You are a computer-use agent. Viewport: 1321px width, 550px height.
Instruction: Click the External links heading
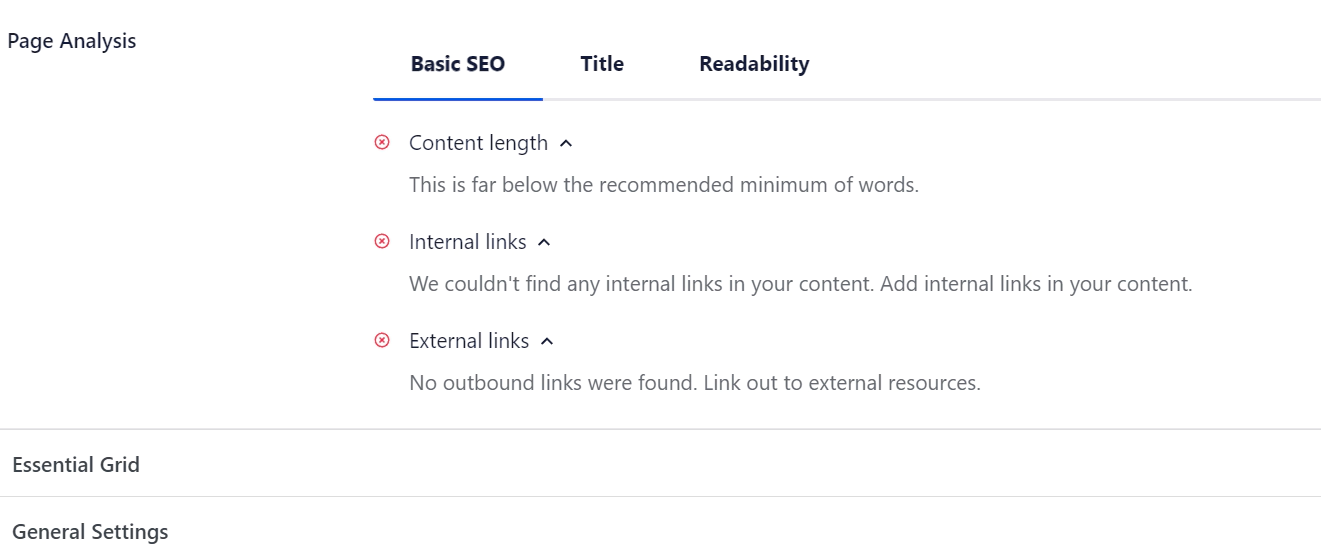[469, 341]
